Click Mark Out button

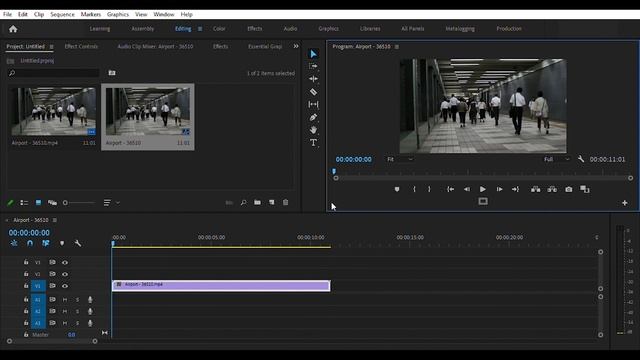[429, 189]
